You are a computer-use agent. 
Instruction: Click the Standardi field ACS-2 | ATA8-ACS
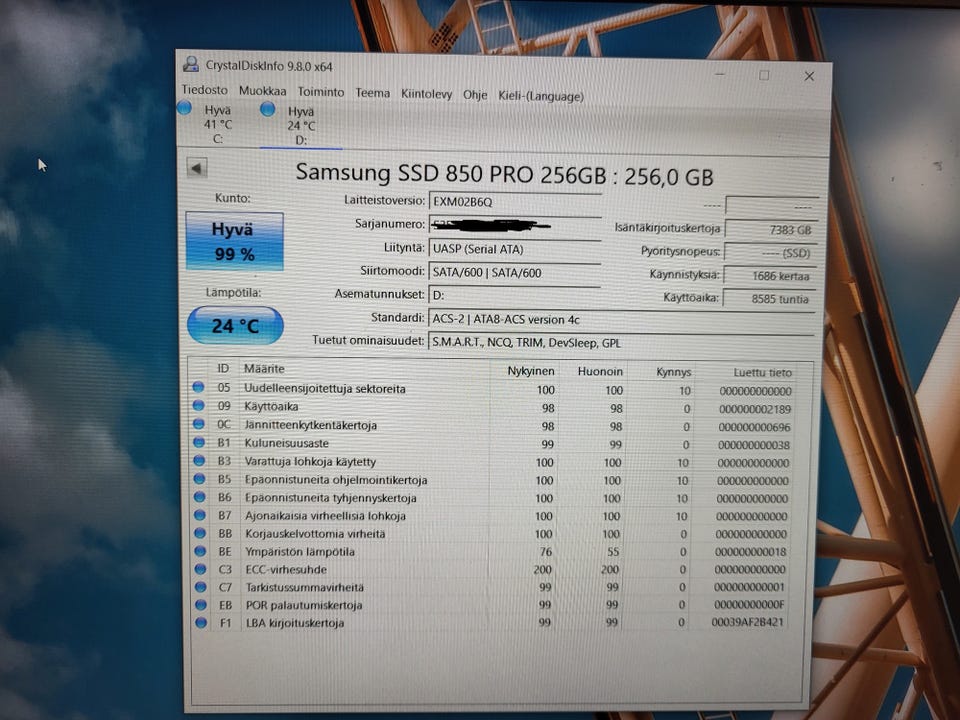click(621, 320)
